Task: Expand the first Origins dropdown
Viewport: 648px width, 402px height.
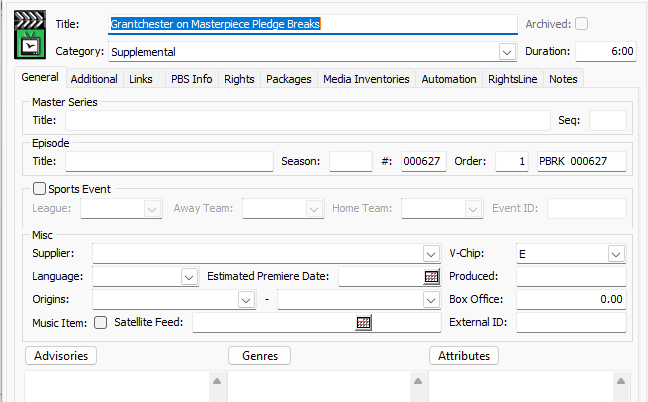Action: click(246, 300)
